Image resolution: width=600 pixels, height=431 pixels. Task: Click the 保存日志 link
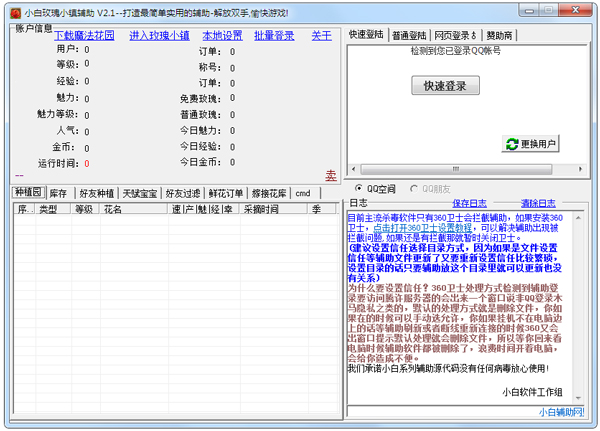[x=470, y=203]
